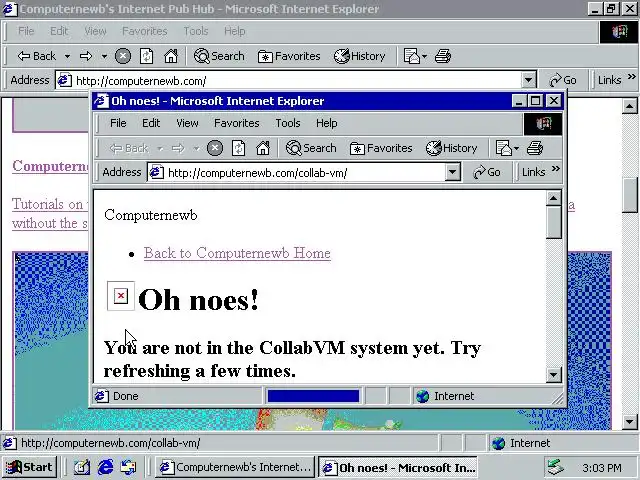
Task: Click address field in Oh noes! window
Action: pos(303,173)
